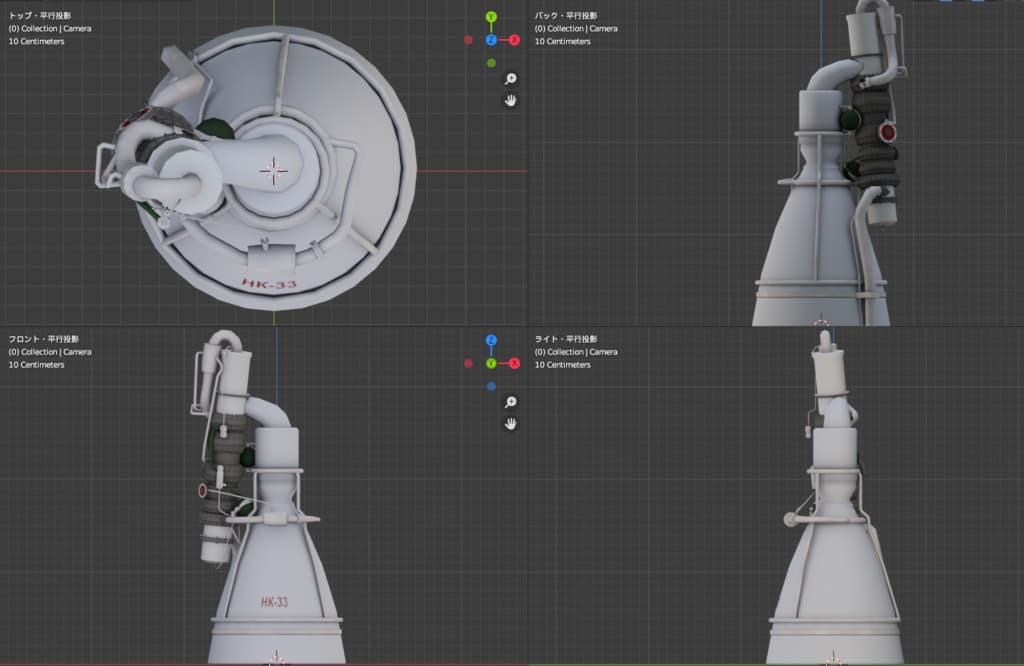Click the pan hand icon in the Top view
The width and height of the screenshot is (1024, 666).
point(510,101)
